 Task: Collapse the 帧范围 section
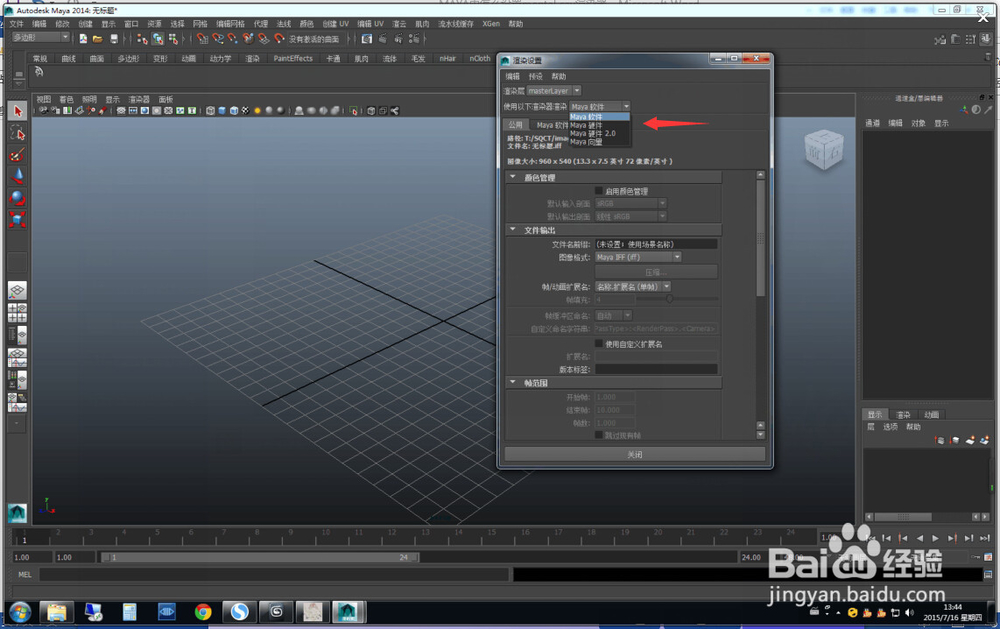click(513, 383)
